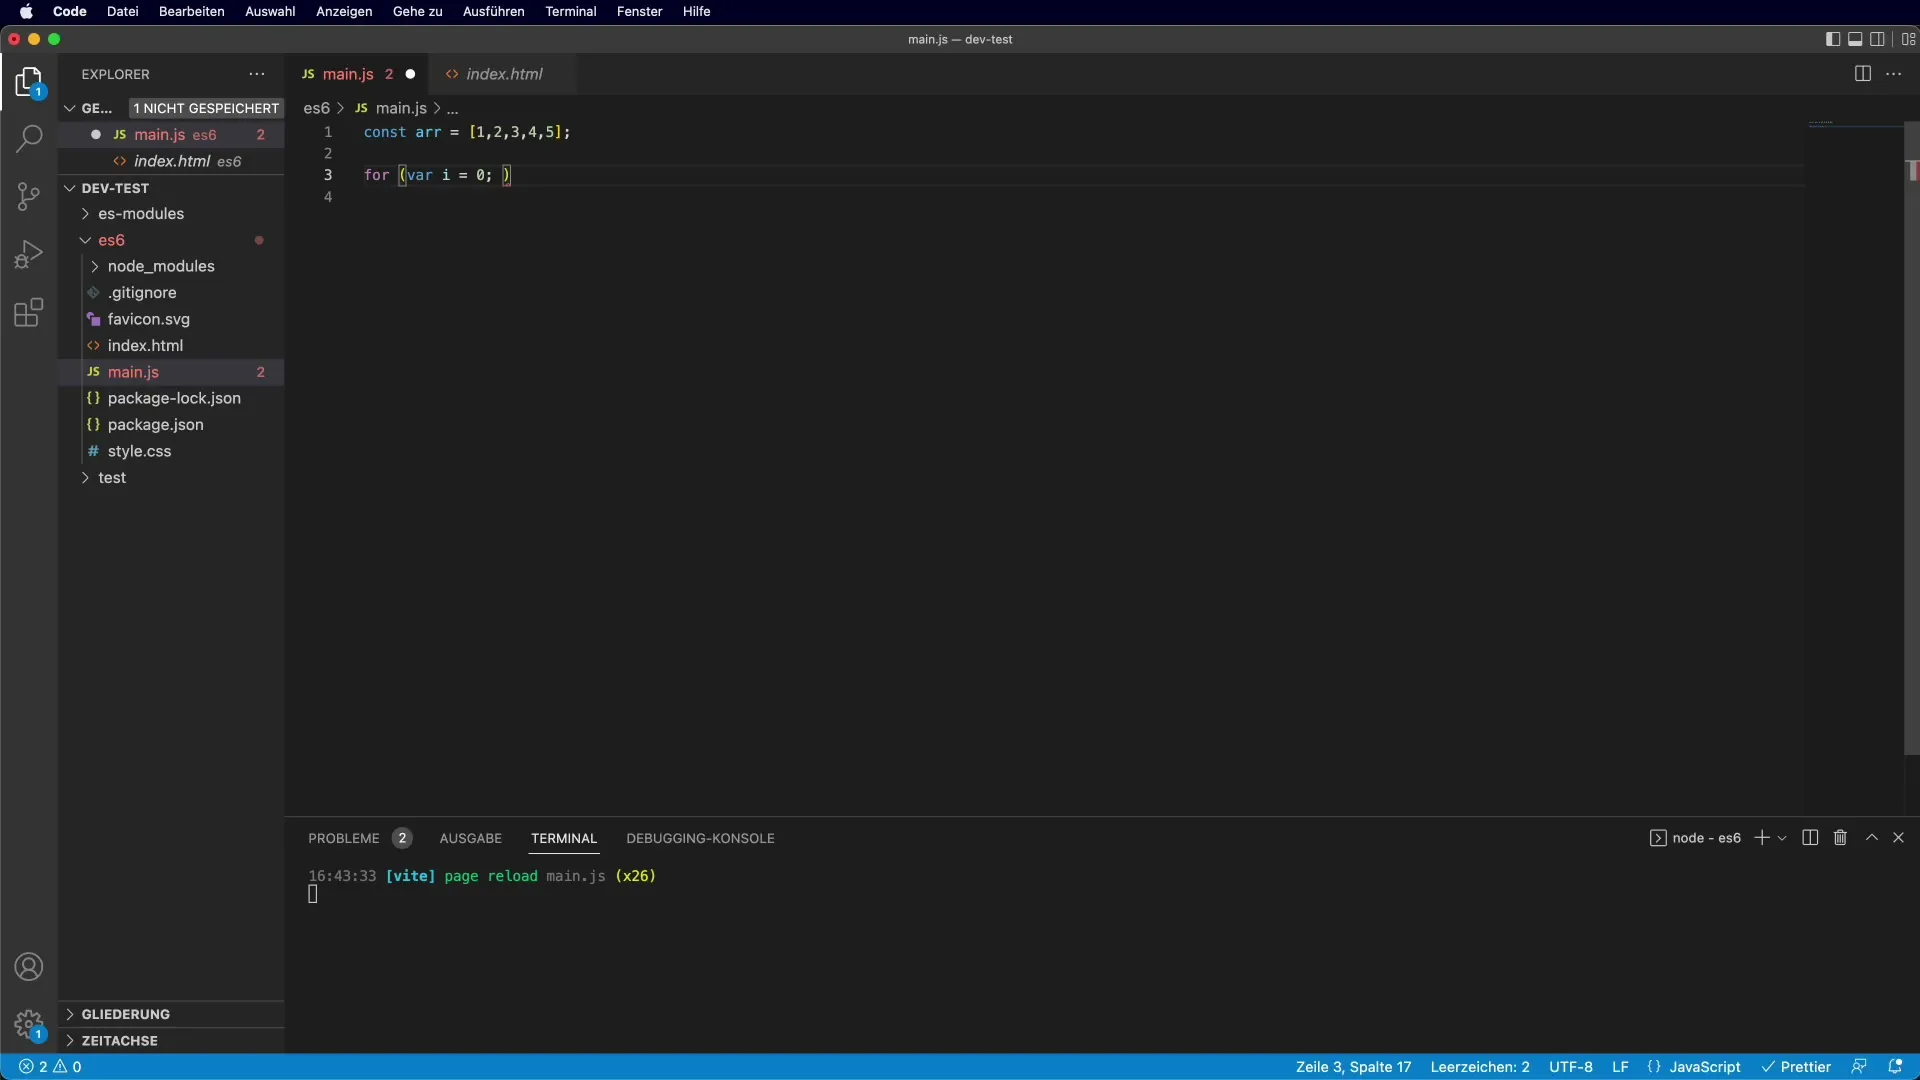This screenshot has width=1920, height=1080.
Task: Change indentation via Leerzeichen: 2
Action: click(1479, 1067)
